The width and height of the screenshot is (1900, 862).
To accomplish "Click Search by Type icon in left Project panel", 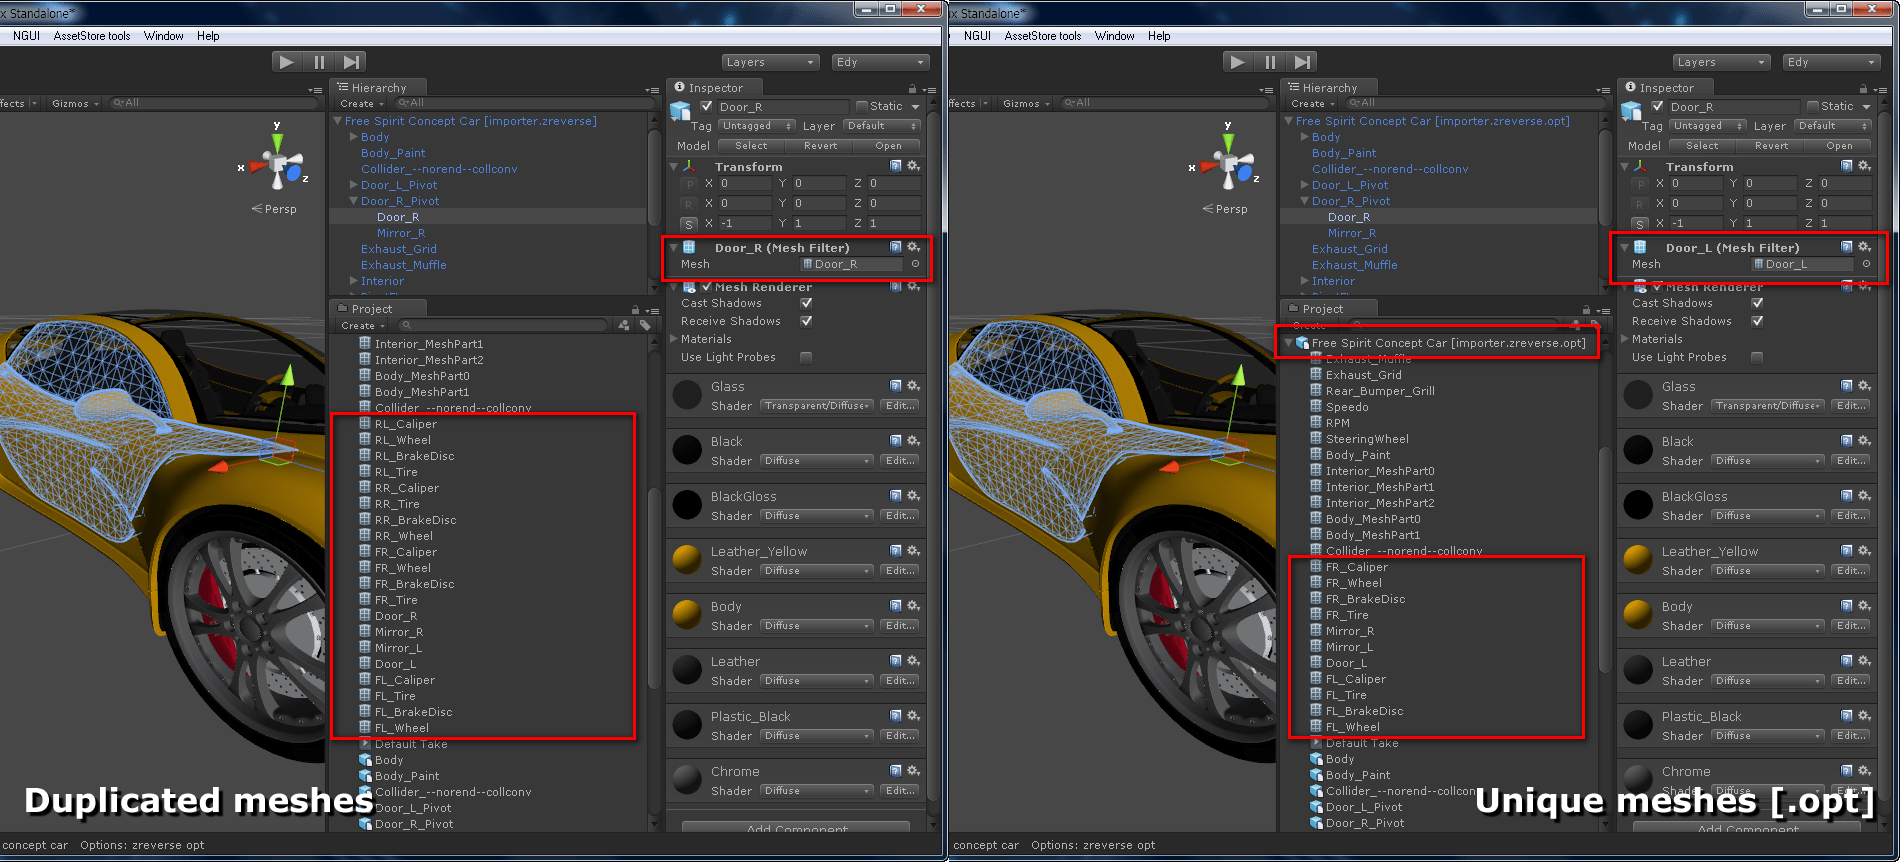I will click(x=625, y=325).
